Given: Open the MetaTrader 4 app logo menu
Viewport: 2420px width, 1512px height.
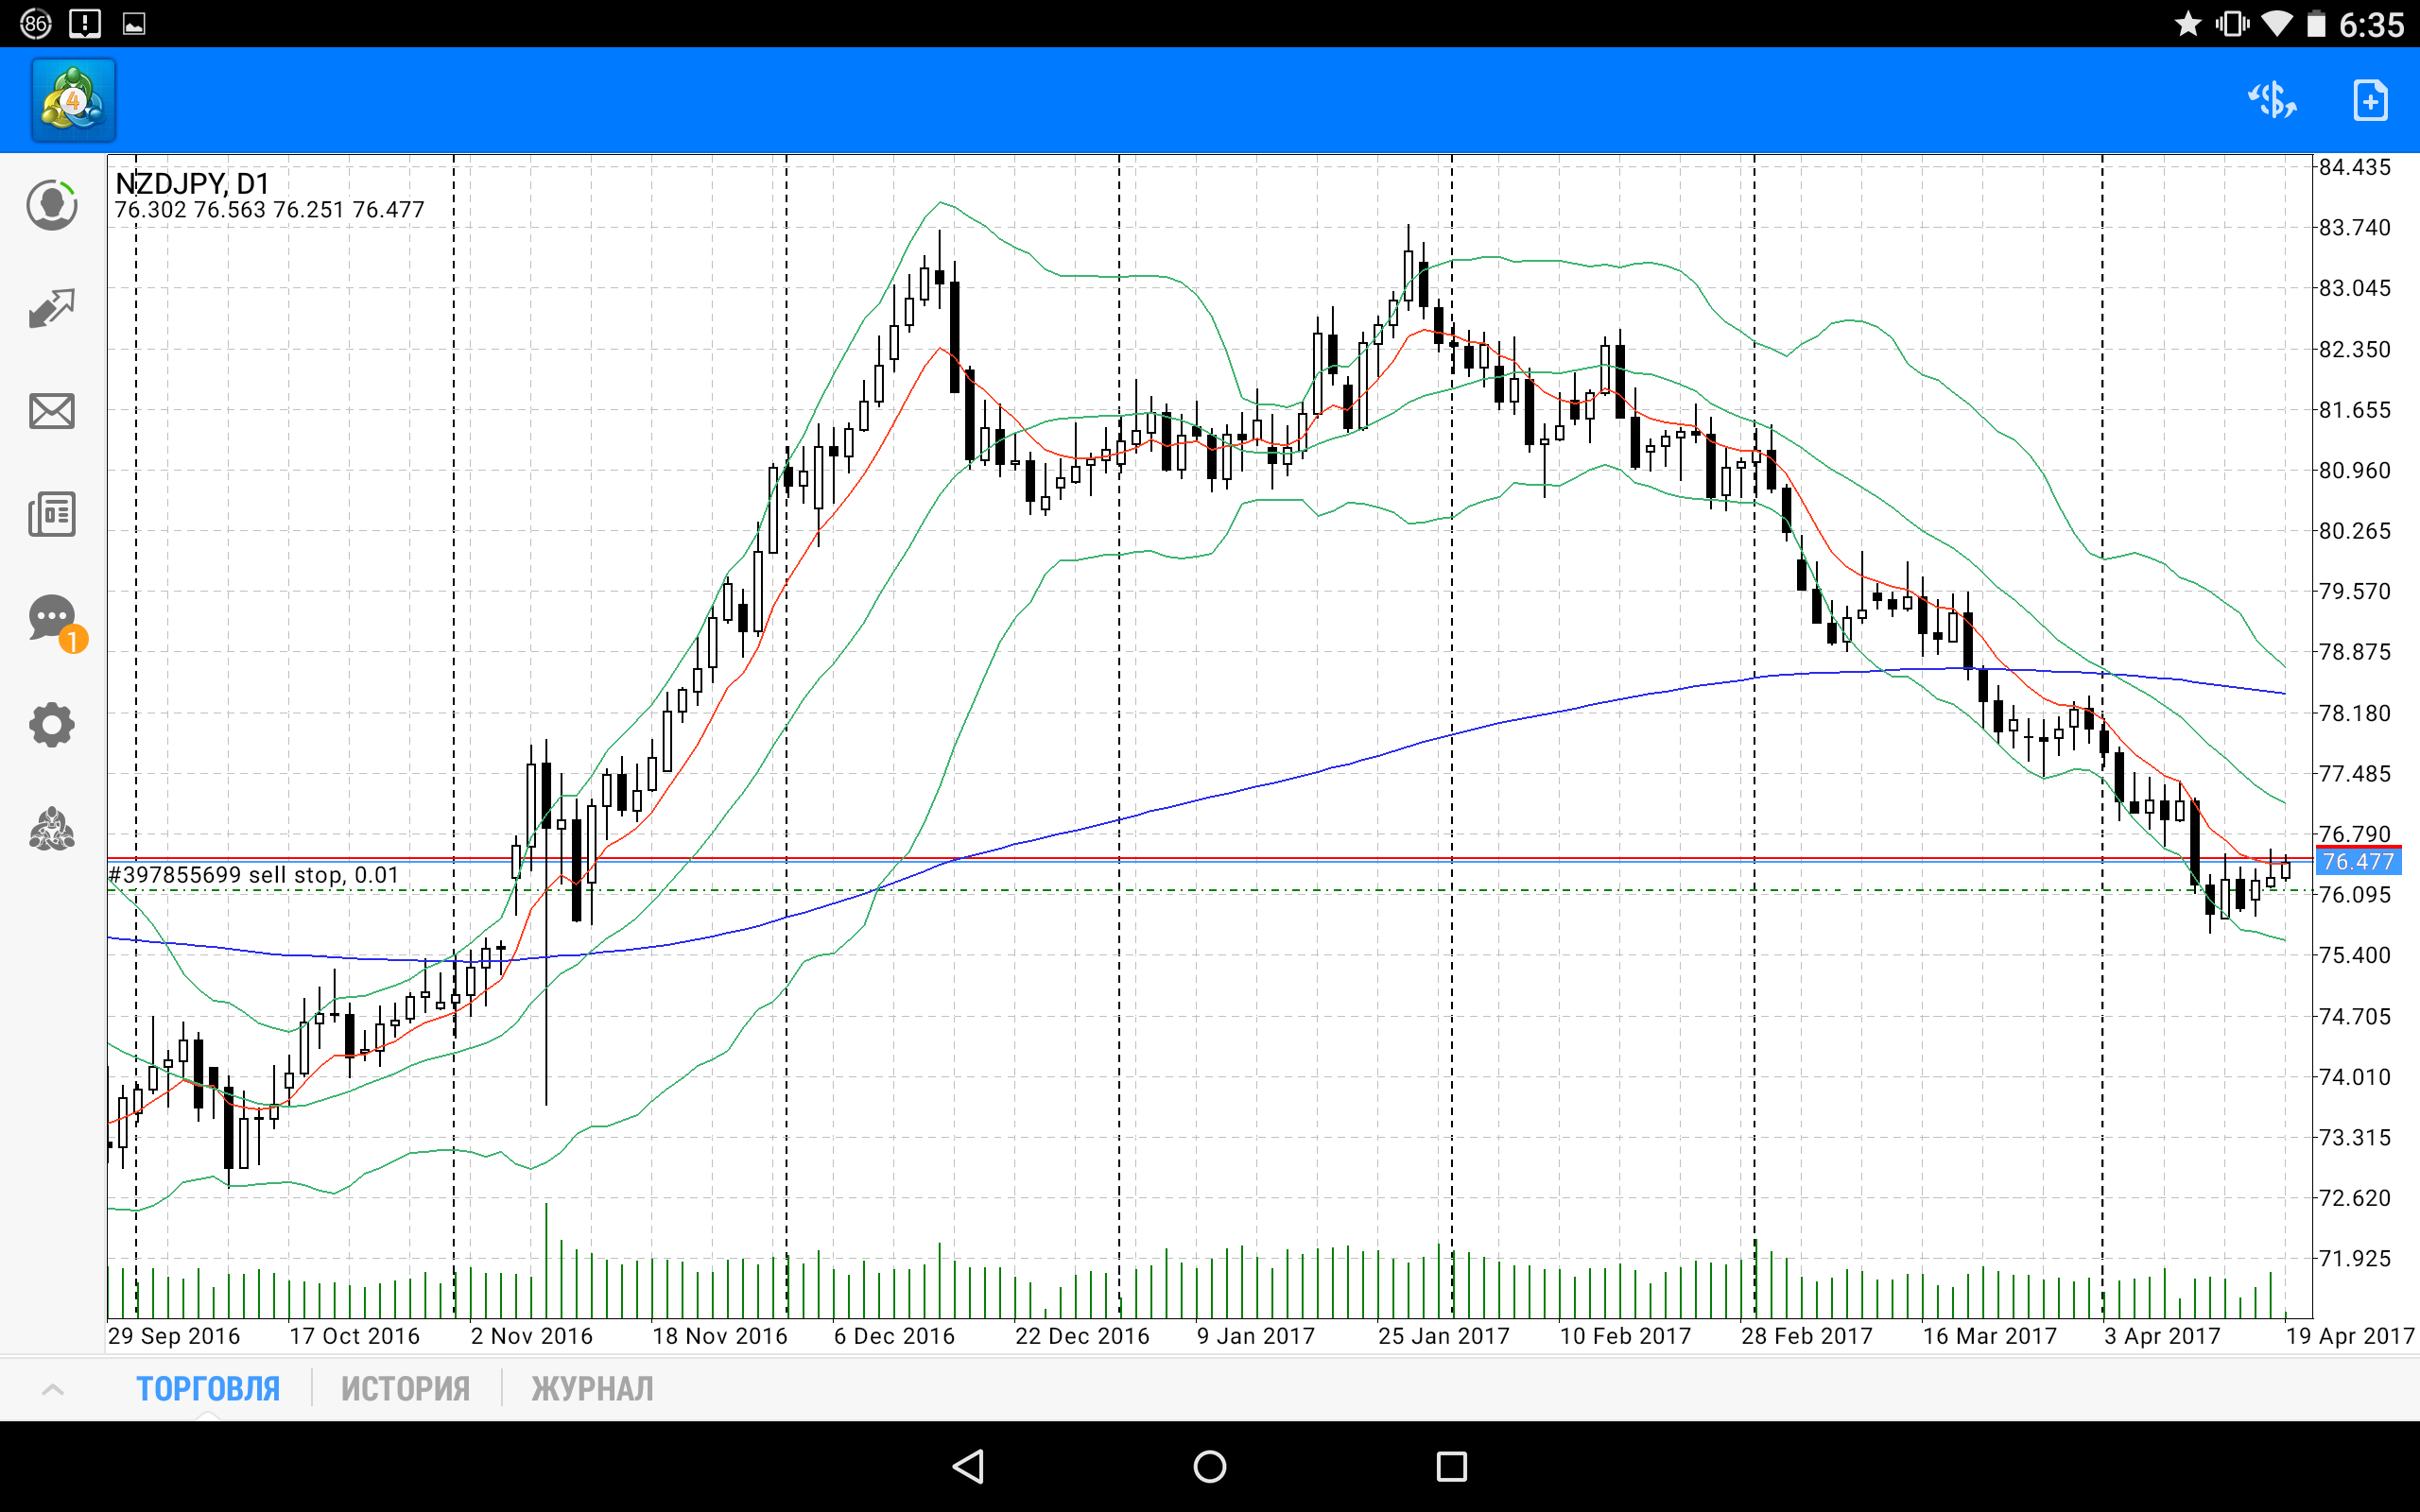Looking at the screenshot, I should click(x=73, y=100).
